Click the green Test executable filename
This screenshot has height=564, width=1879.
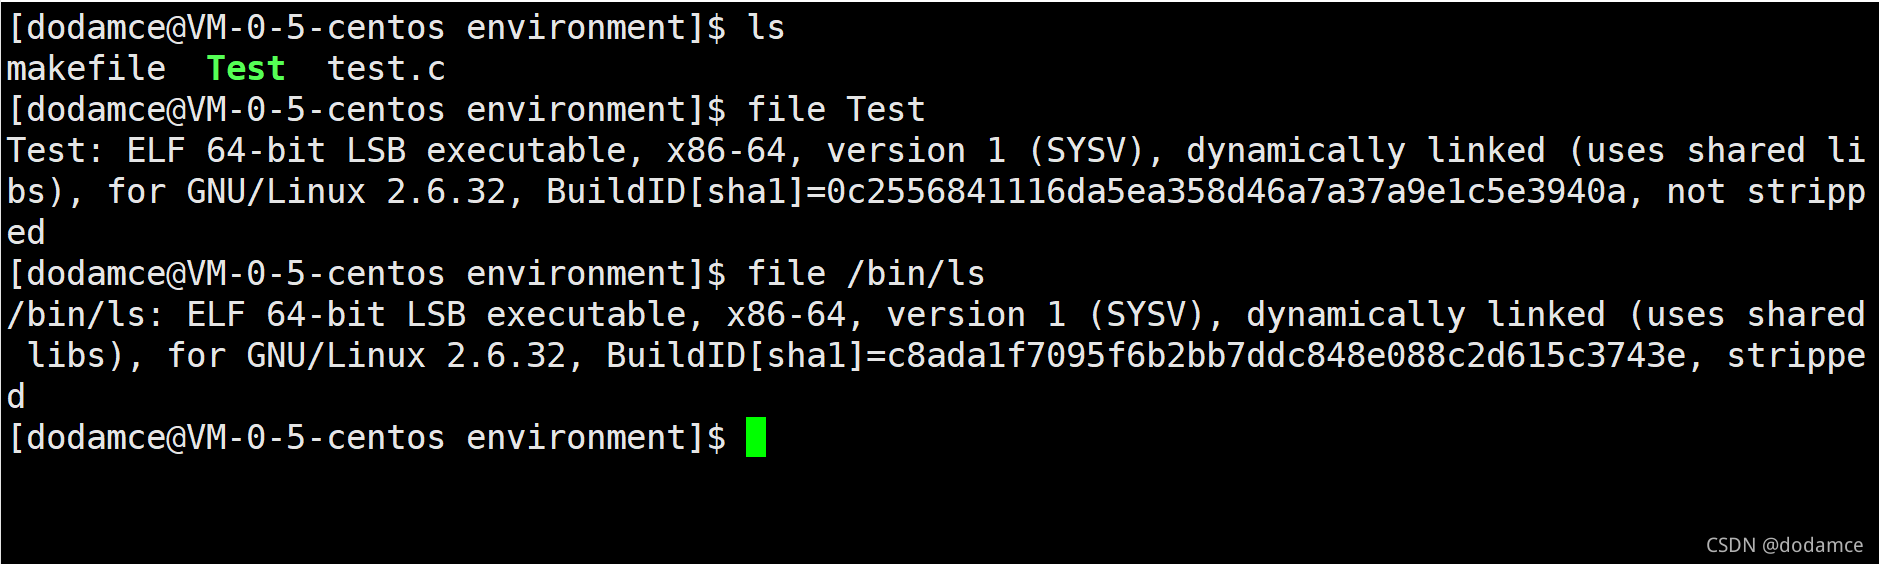tap(246, 69)
